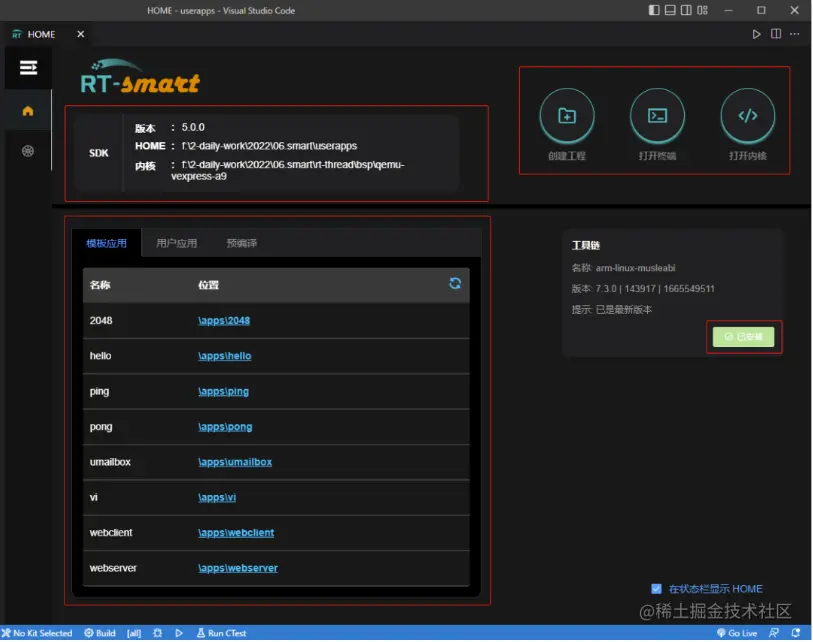Toggle primary sidebar layout icon in title bar
813x642 pixels.
(x=654, y=10)
